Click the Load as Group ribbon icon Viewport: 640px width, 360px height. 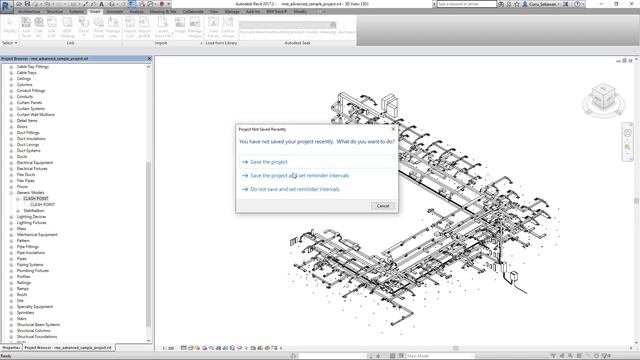coord(228,27)
